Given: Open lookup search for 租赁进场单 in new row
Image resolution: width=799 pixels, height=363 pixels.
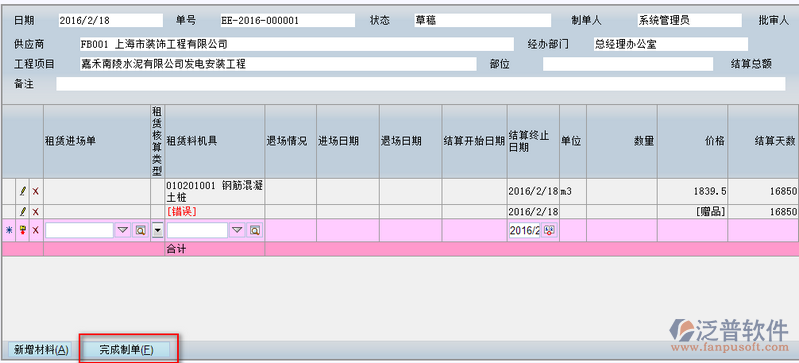Looking at the screenshot, I should pos(140,230).
